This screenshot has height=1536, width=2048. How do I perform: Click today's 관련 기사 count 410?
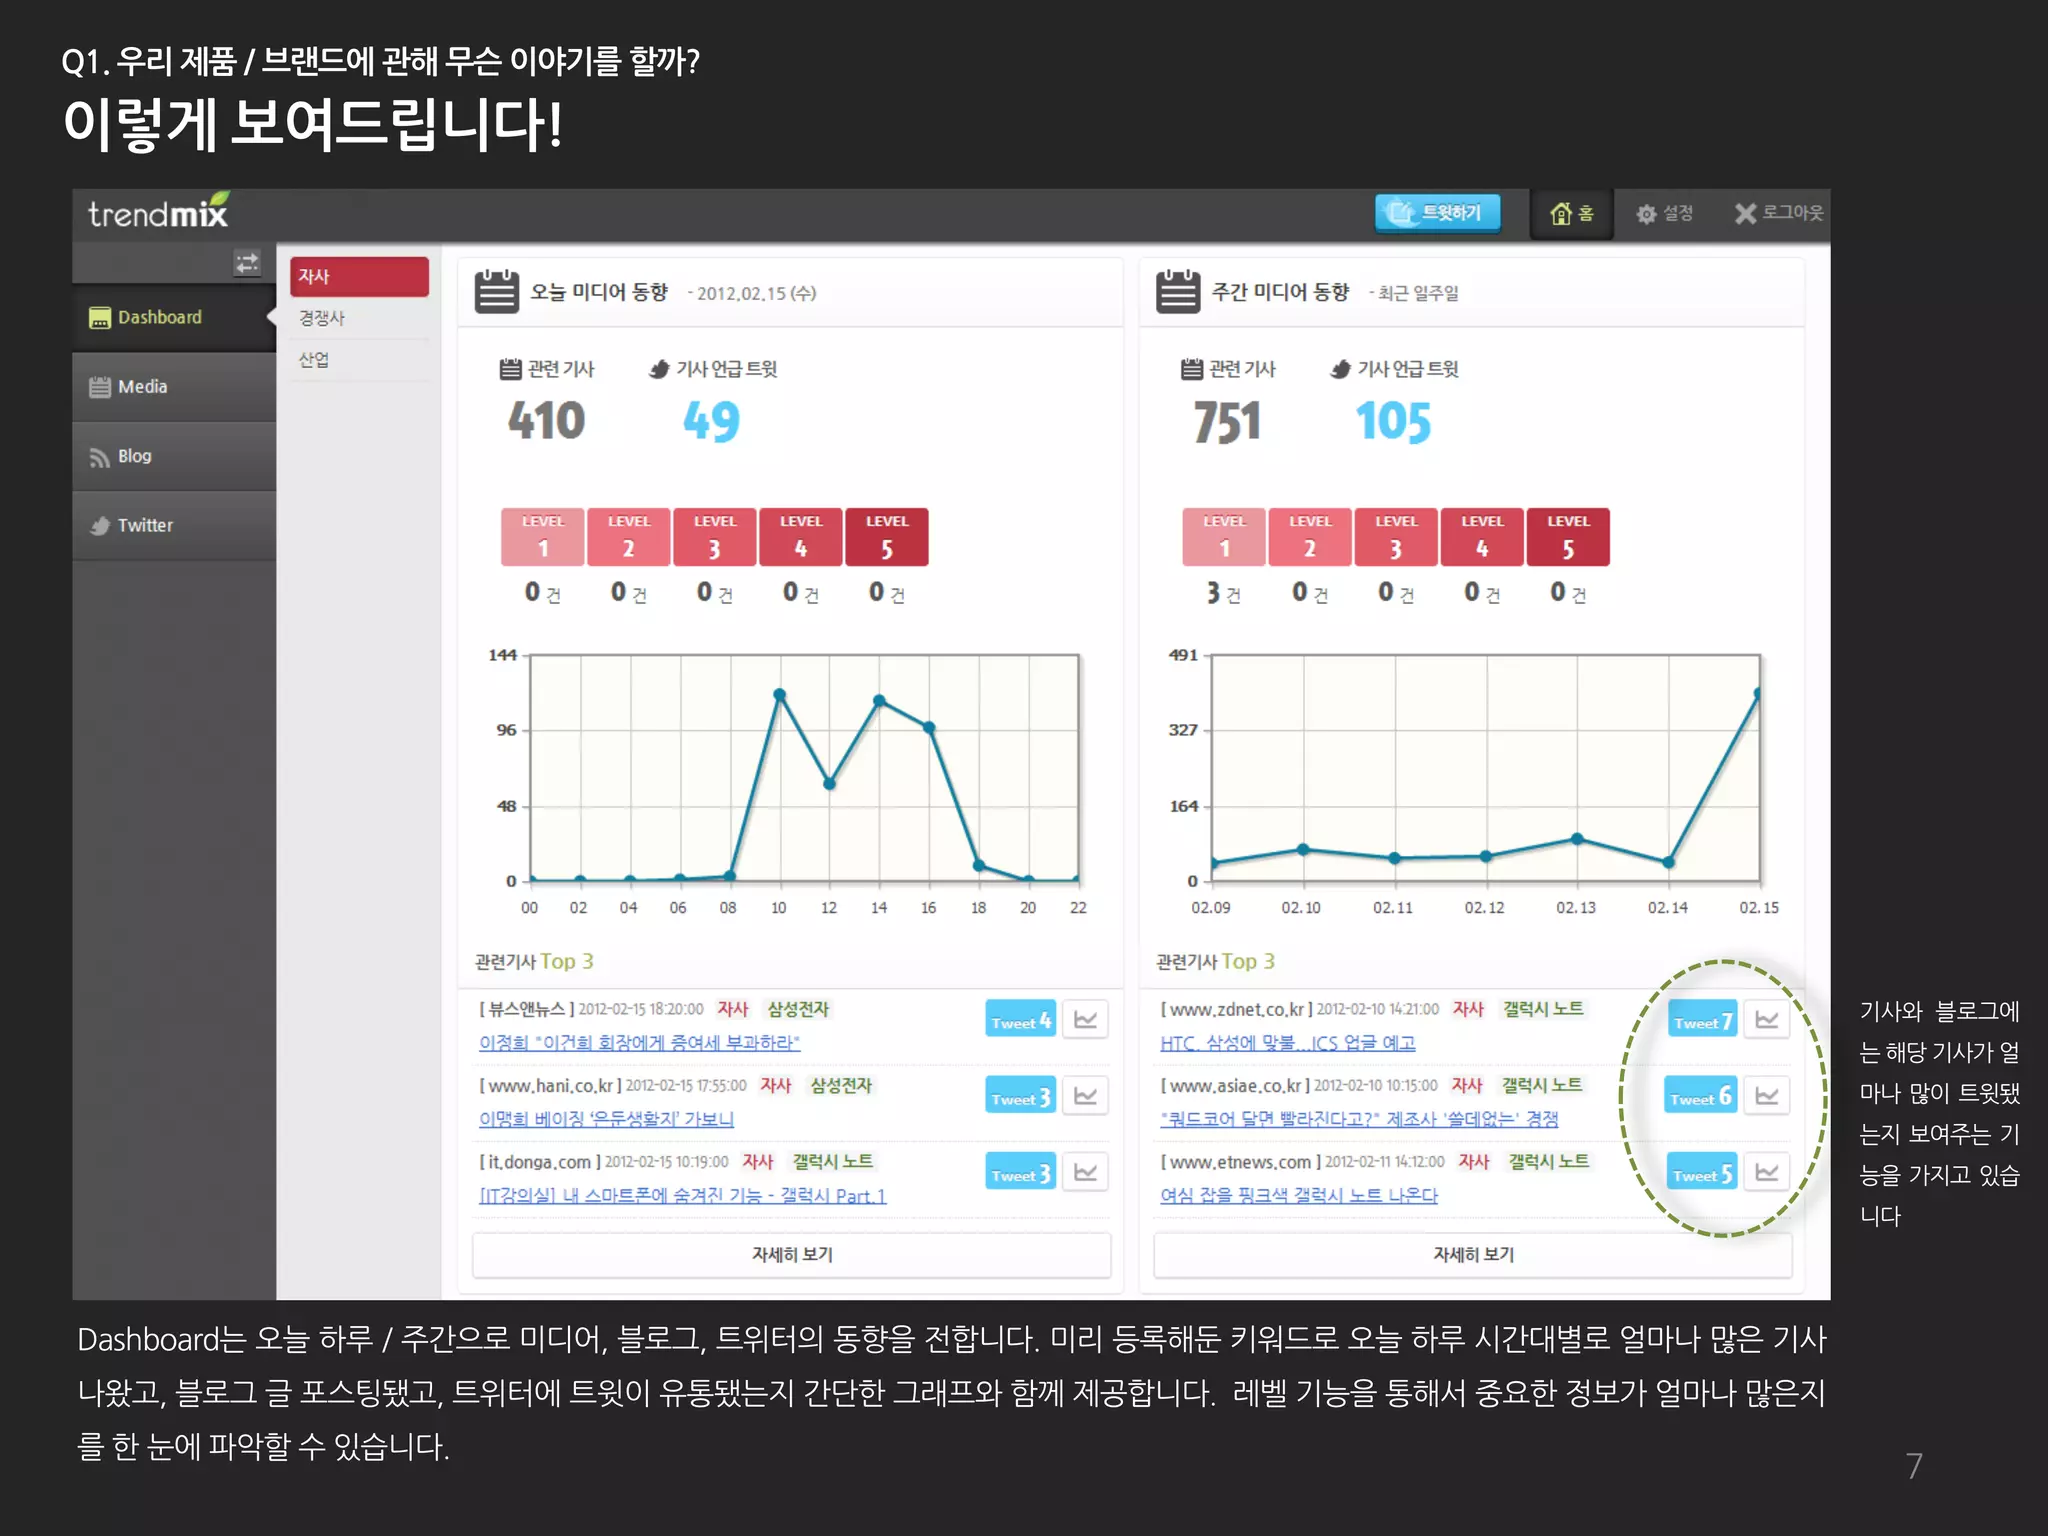546,420
